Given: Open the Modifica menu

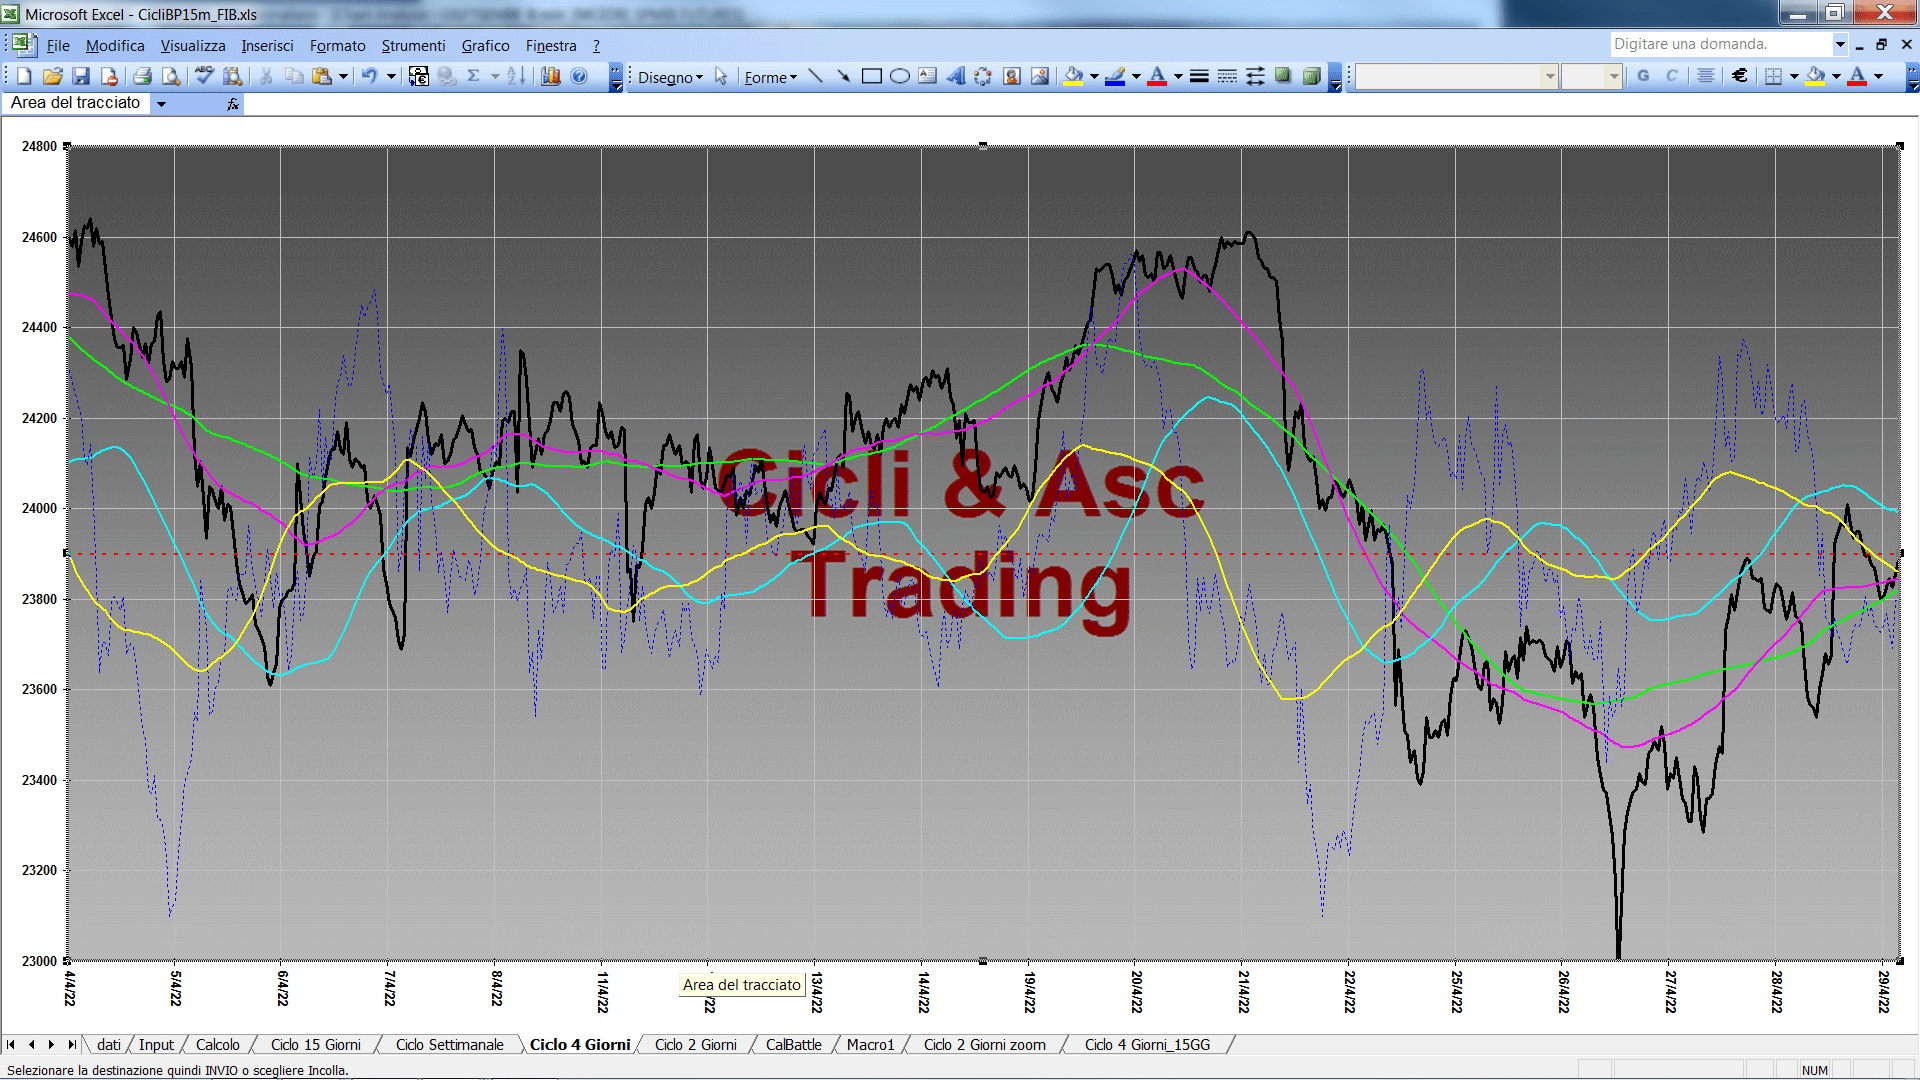Looking at the screenshot, I should pyautogui.click(x=115, y=46).
